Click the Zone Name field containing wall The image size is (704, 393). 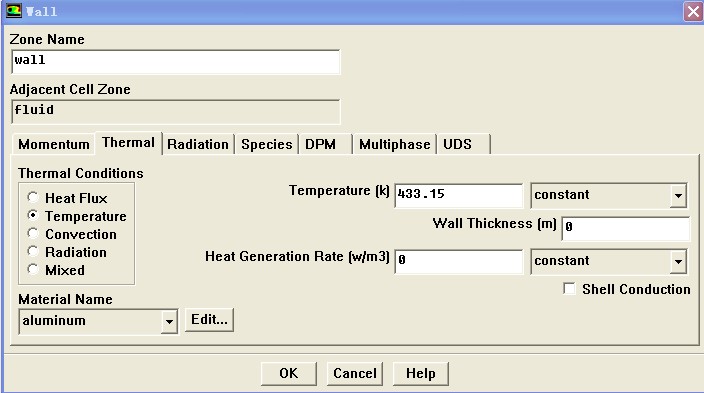pyautogui.click(x=176, y=62)
